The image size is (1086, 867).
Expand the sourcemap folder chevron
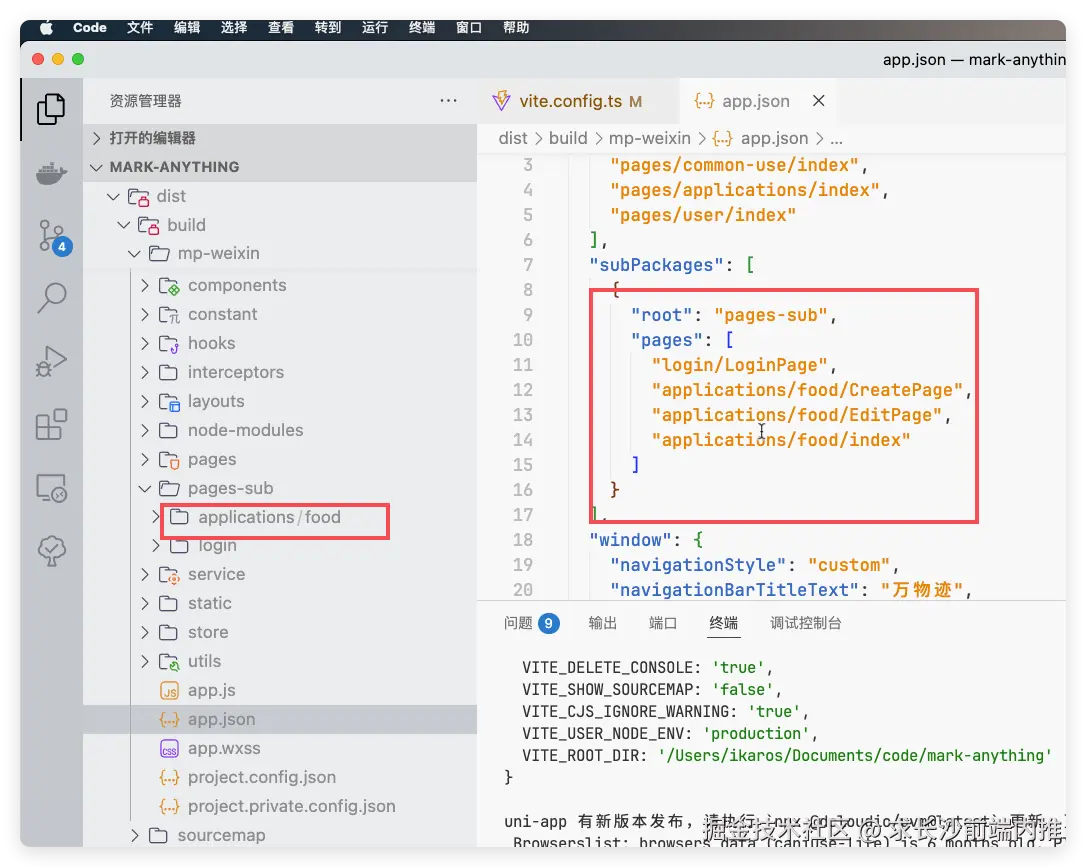click(x=134, y=836)
